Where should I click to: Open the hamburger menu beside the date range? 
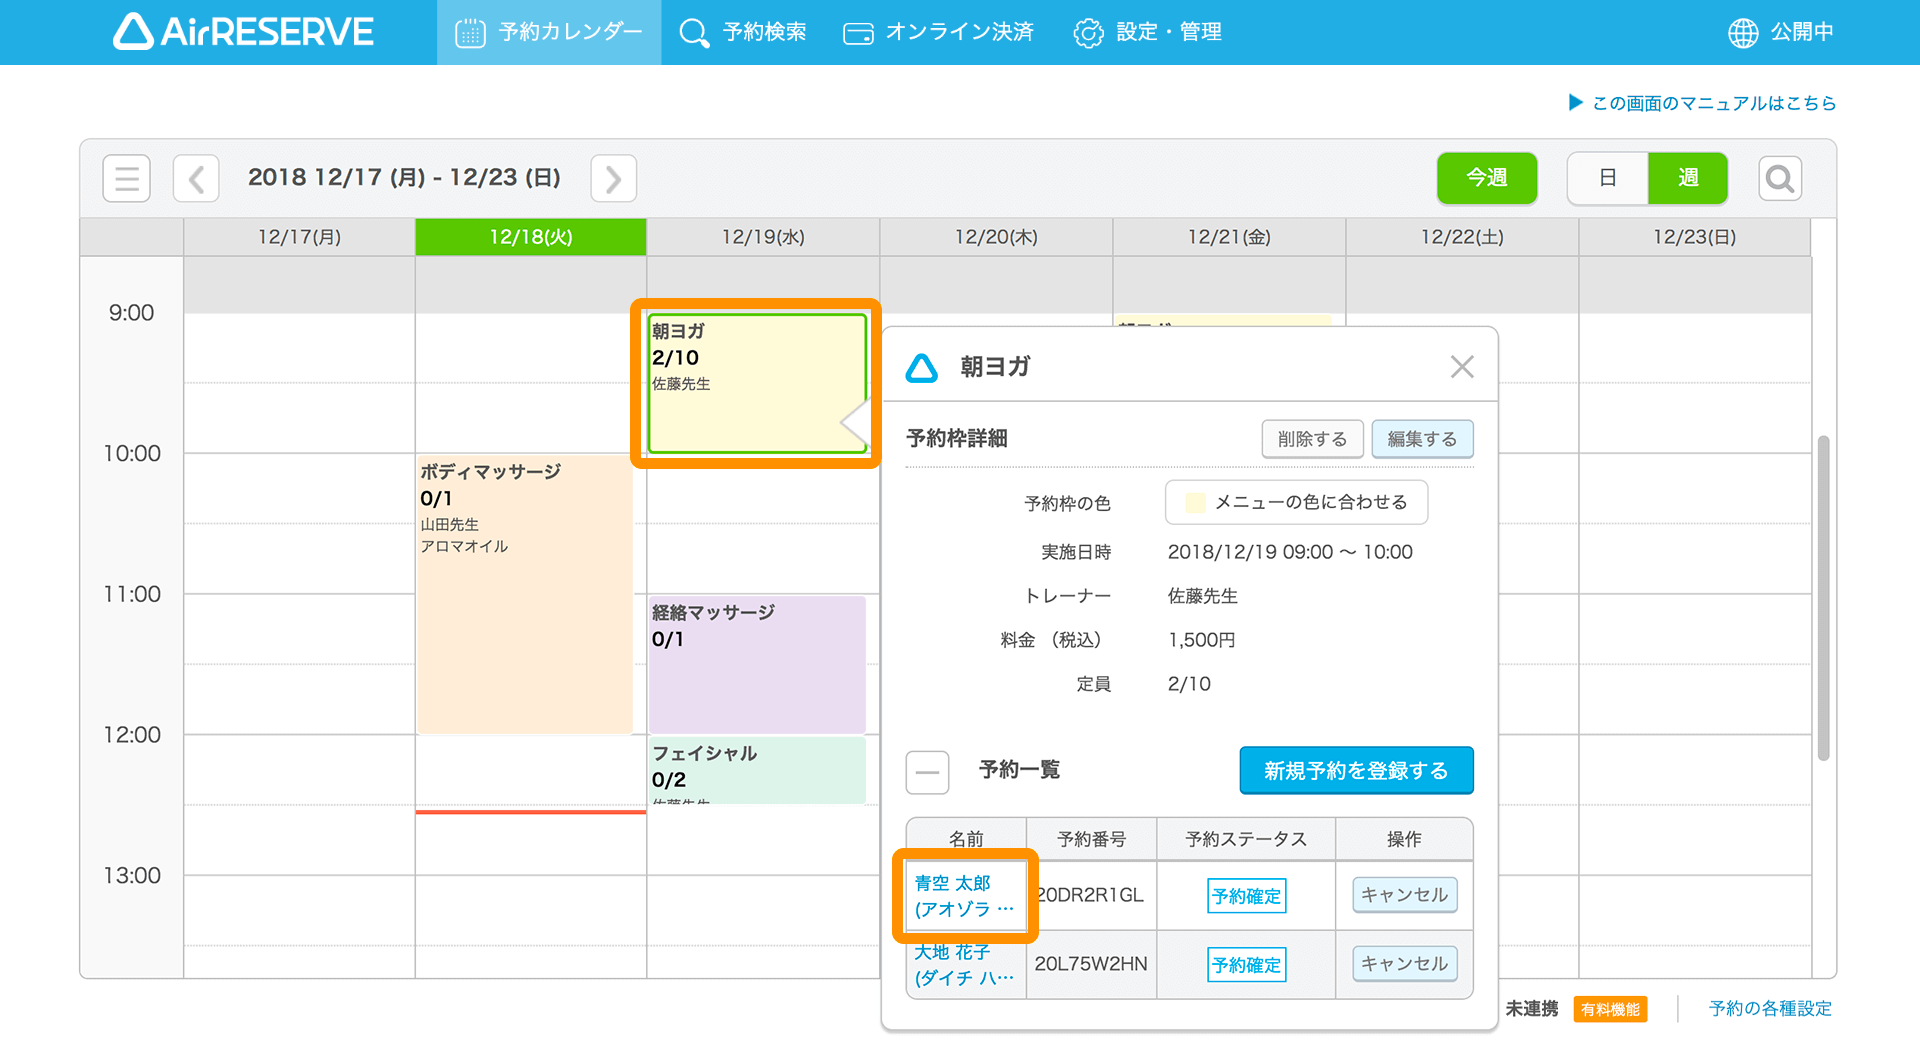[126, 179]
